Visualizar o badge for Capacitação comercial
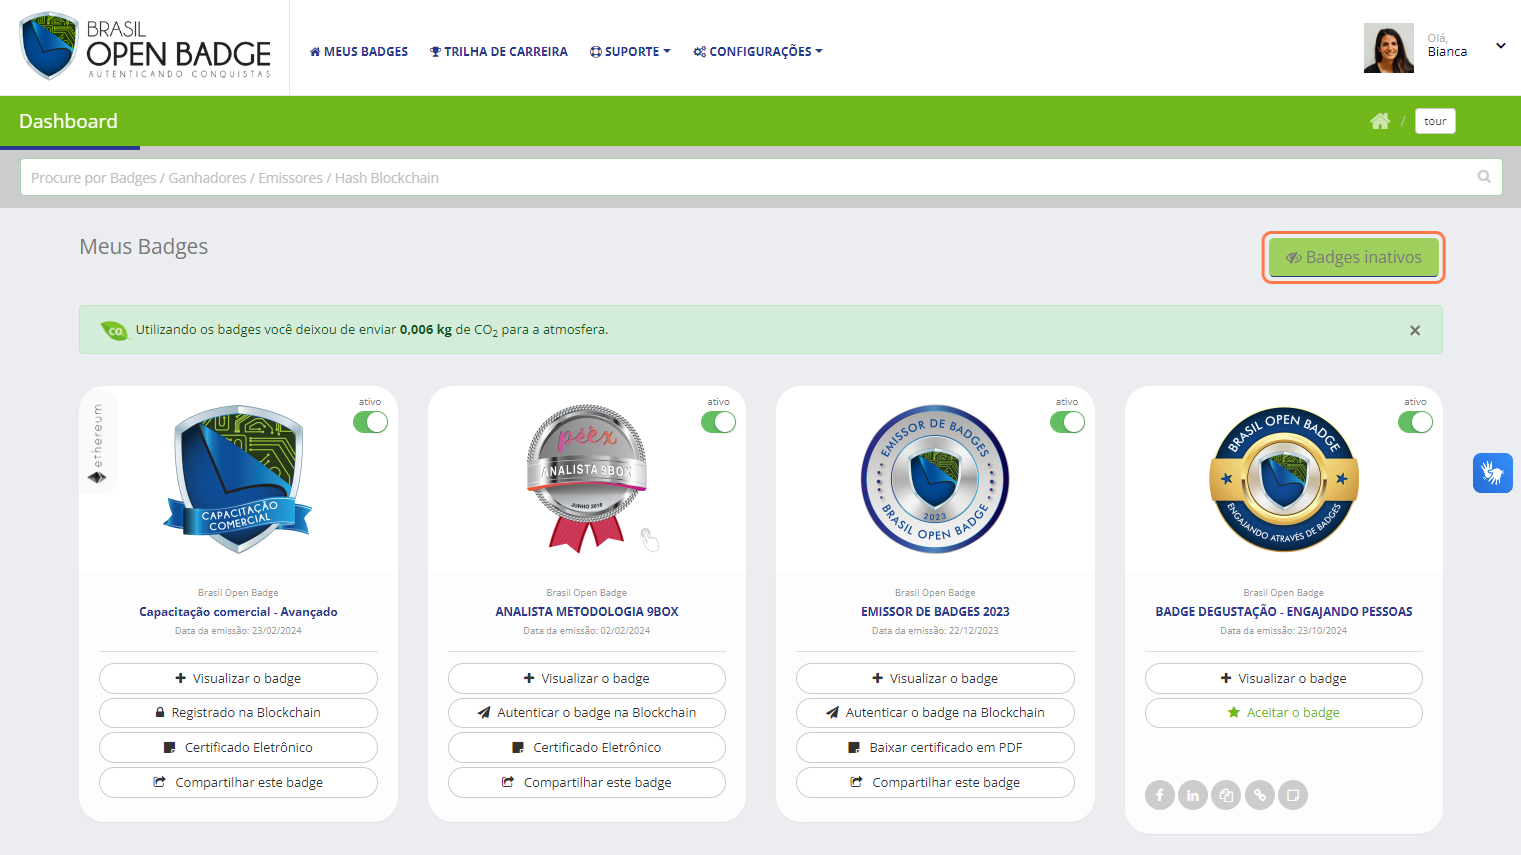1521x855 pixels. click(238, 678)
